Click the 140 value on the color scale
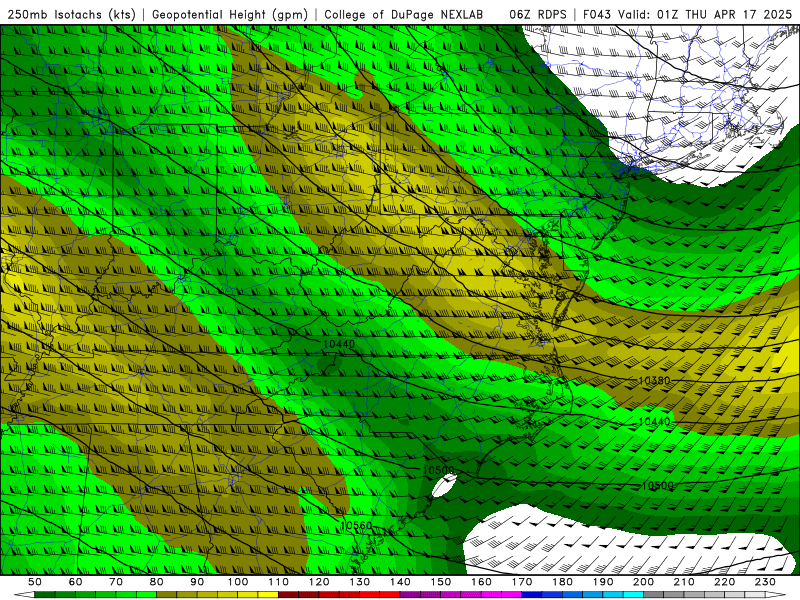Image resolution: width=800 pixels, height=600 pixels. click(401, 582)
